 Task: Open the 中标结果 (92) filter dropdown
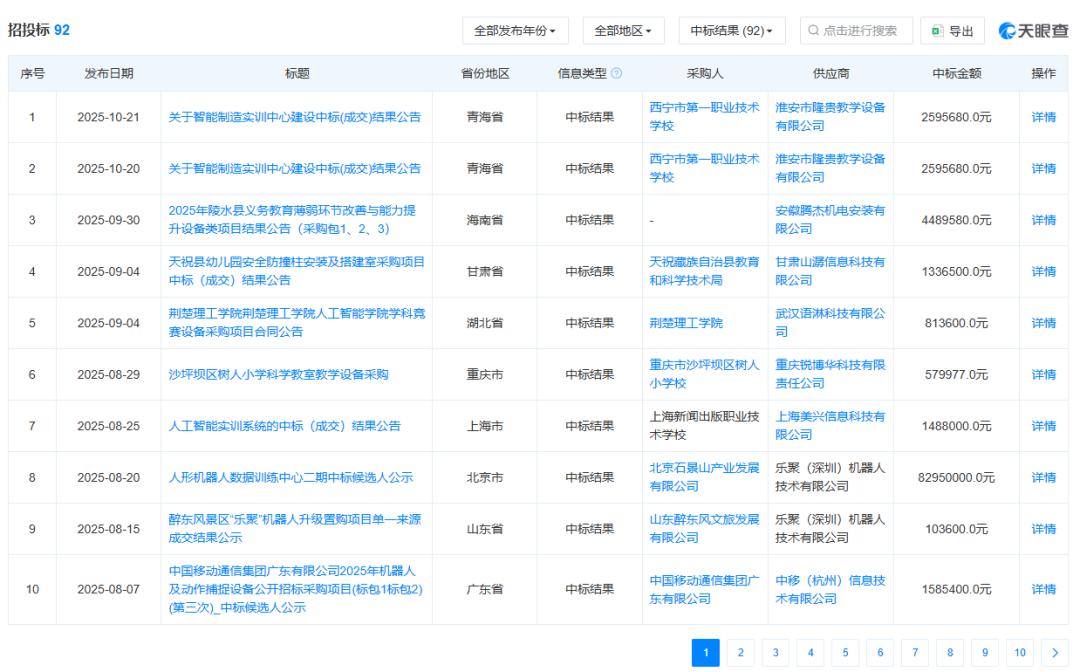(732, 31)
